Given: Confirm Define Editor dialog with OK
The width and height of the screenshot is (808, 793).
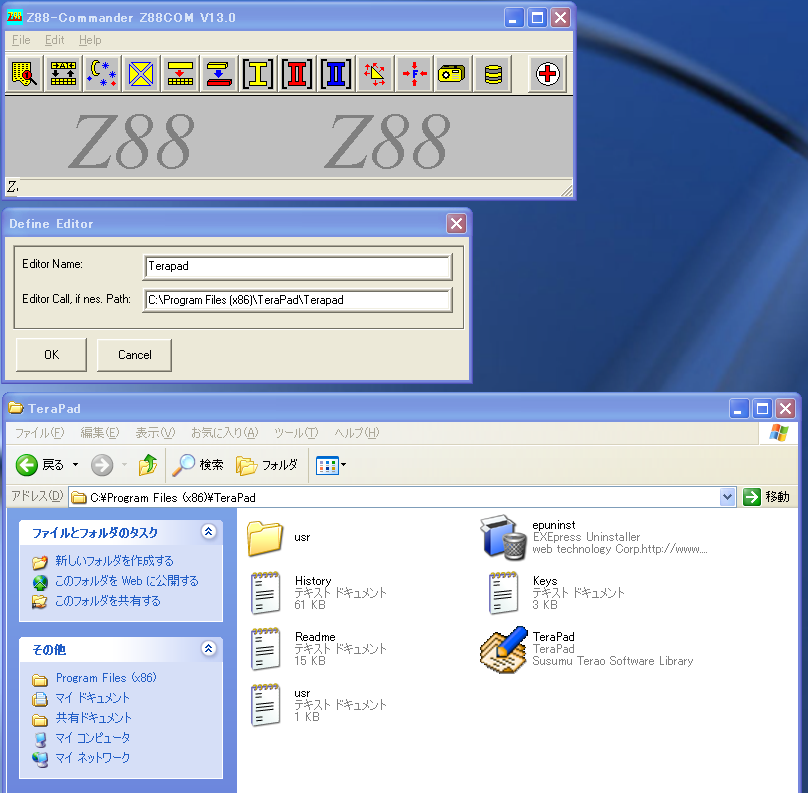Looking at the screenshot, I should (51, 355).
